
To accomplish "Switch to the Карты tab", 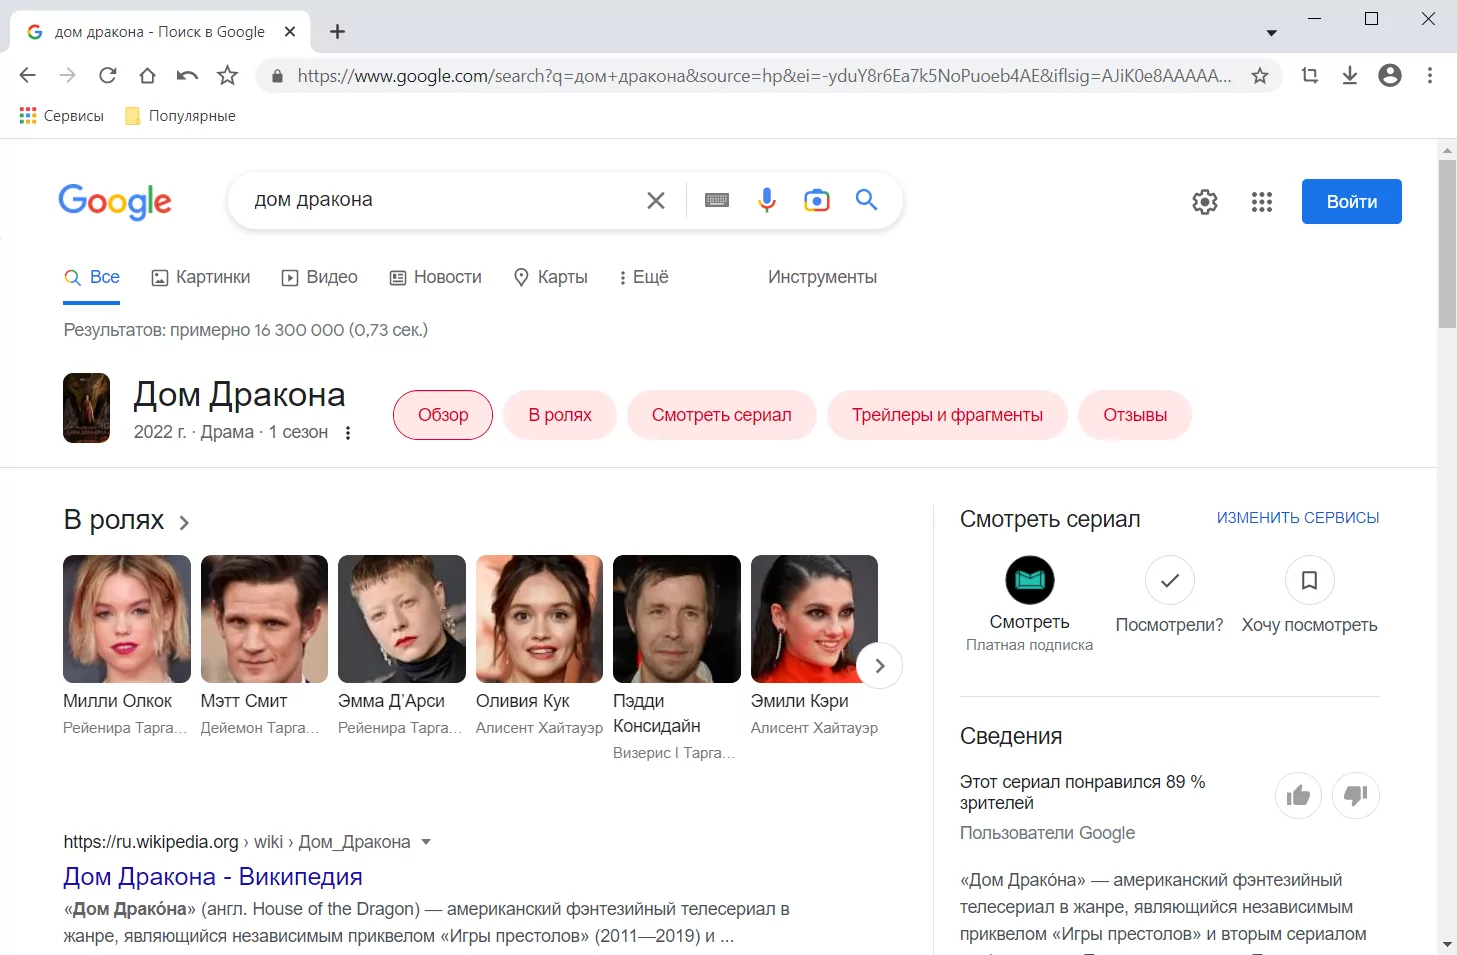I will [551, 277].
